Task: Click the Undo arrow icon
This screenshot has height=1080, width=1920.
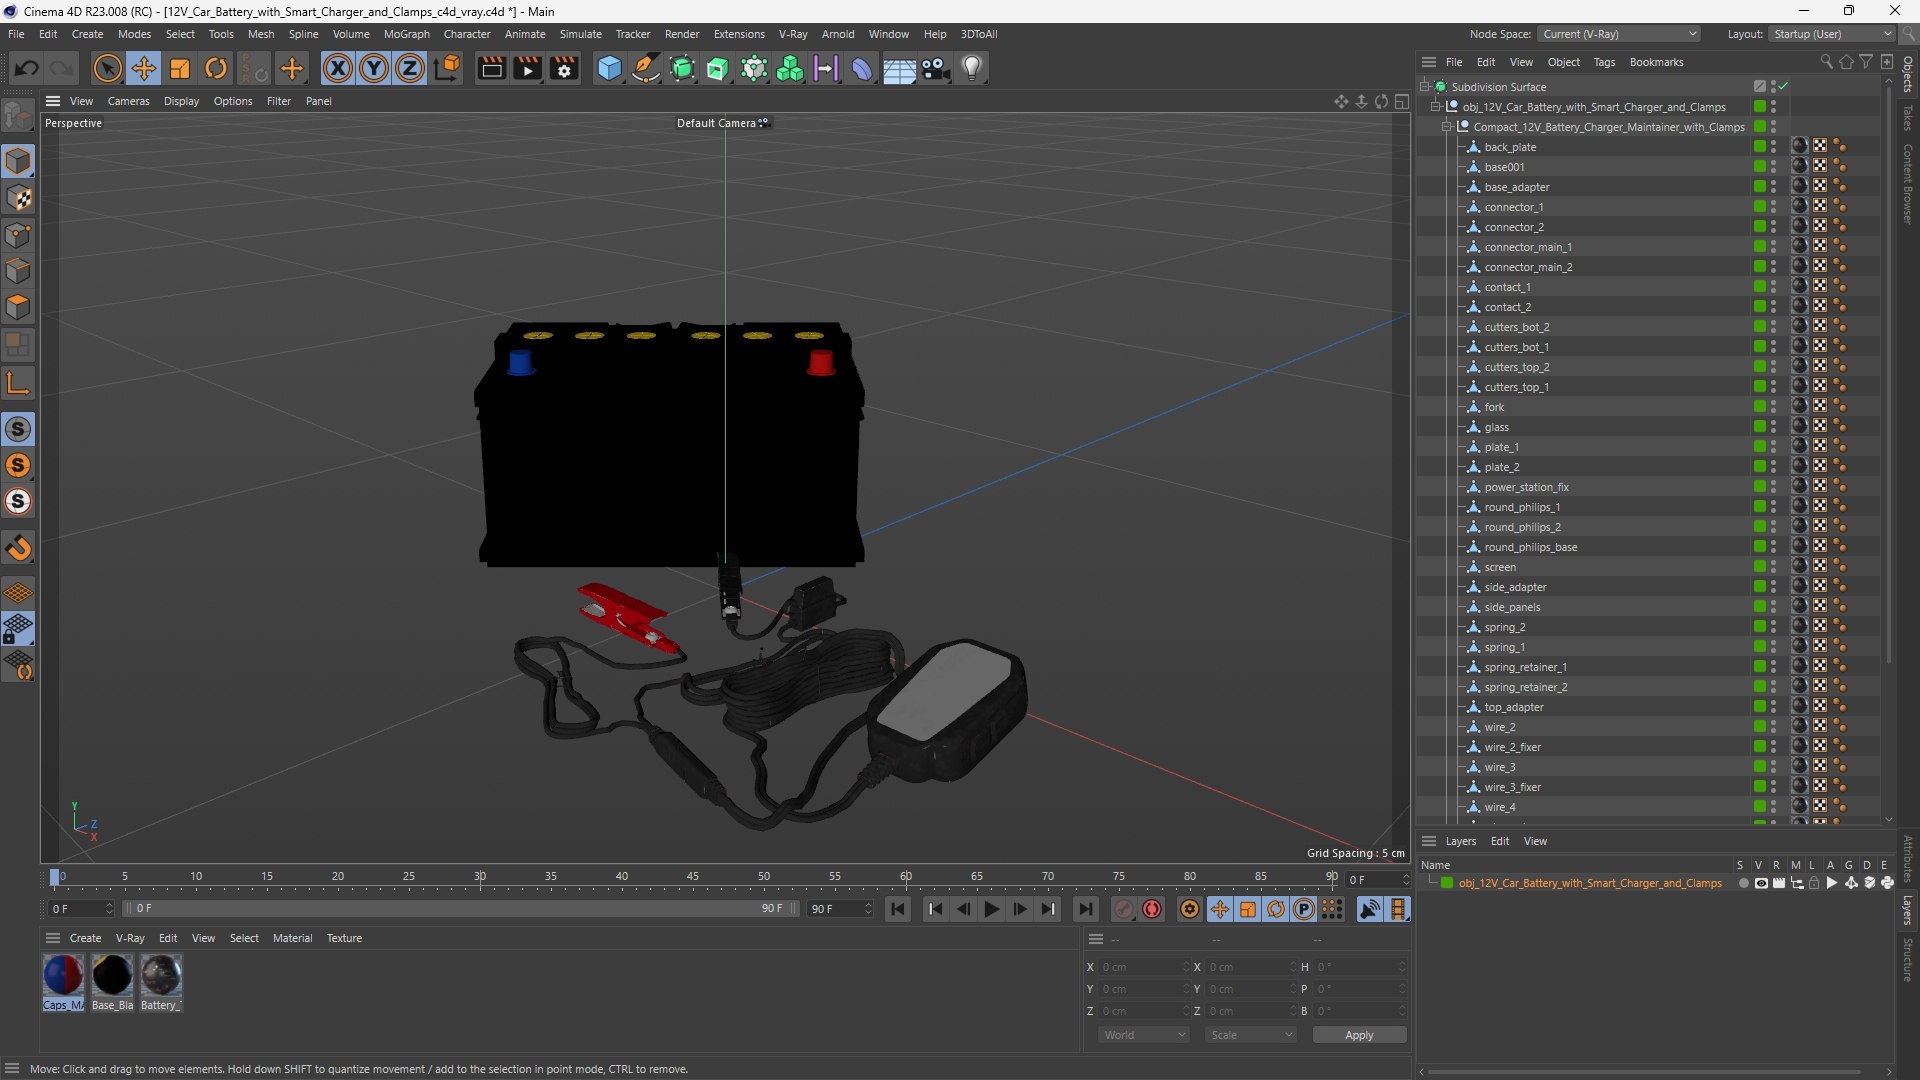Action: tap(27, 68)
